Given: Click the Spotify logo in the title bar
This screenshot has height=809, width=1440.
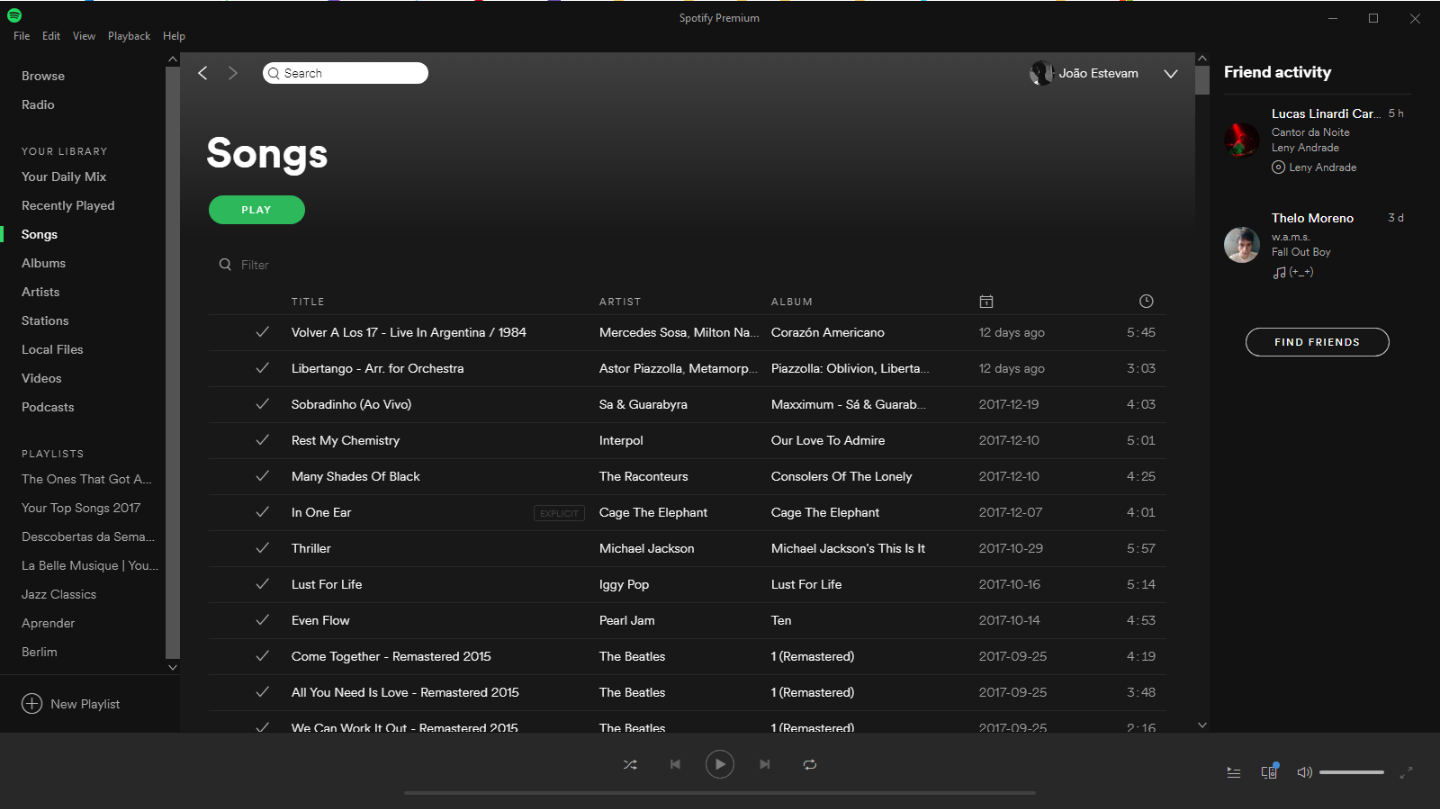Looking at the screenshot, I should coord(14,16).
